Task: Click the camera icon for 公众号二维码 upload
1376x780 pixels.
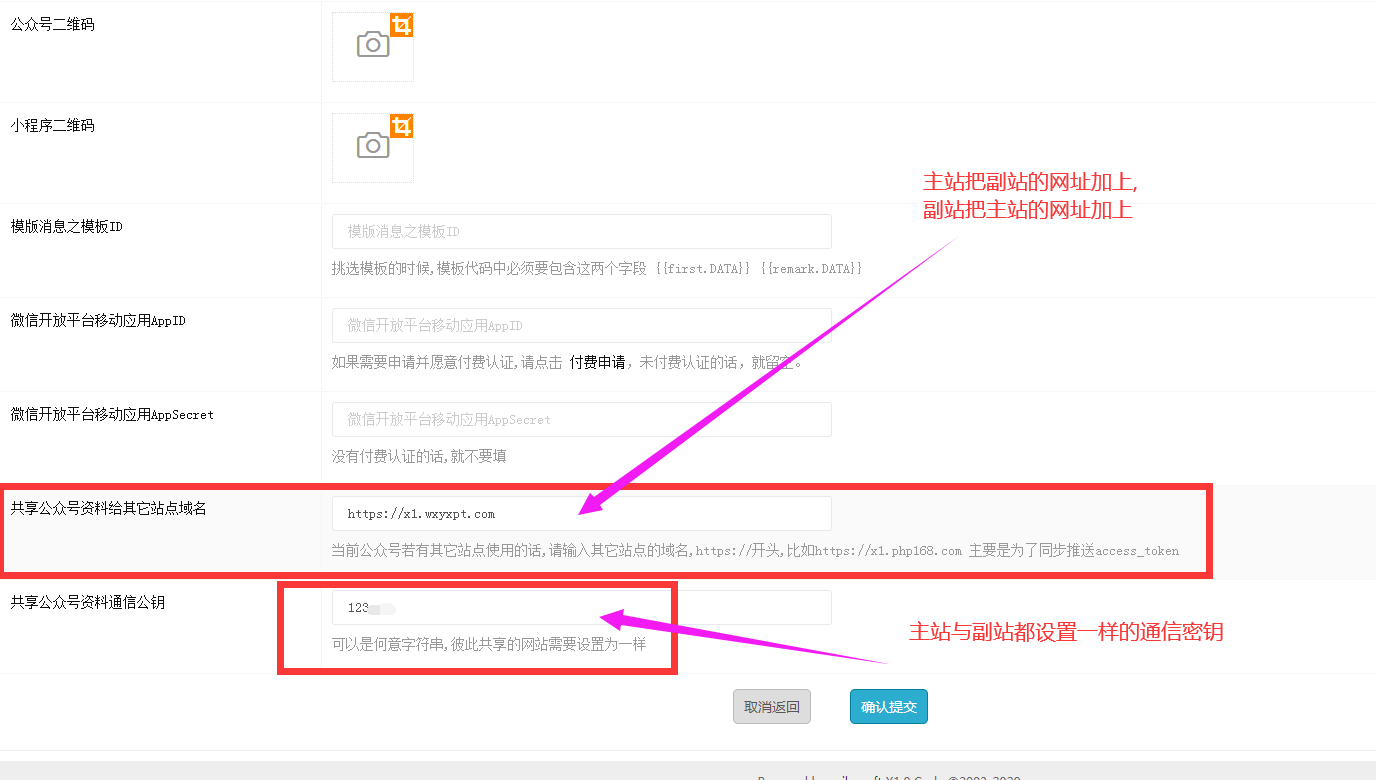Action: [x=372, y=45]
